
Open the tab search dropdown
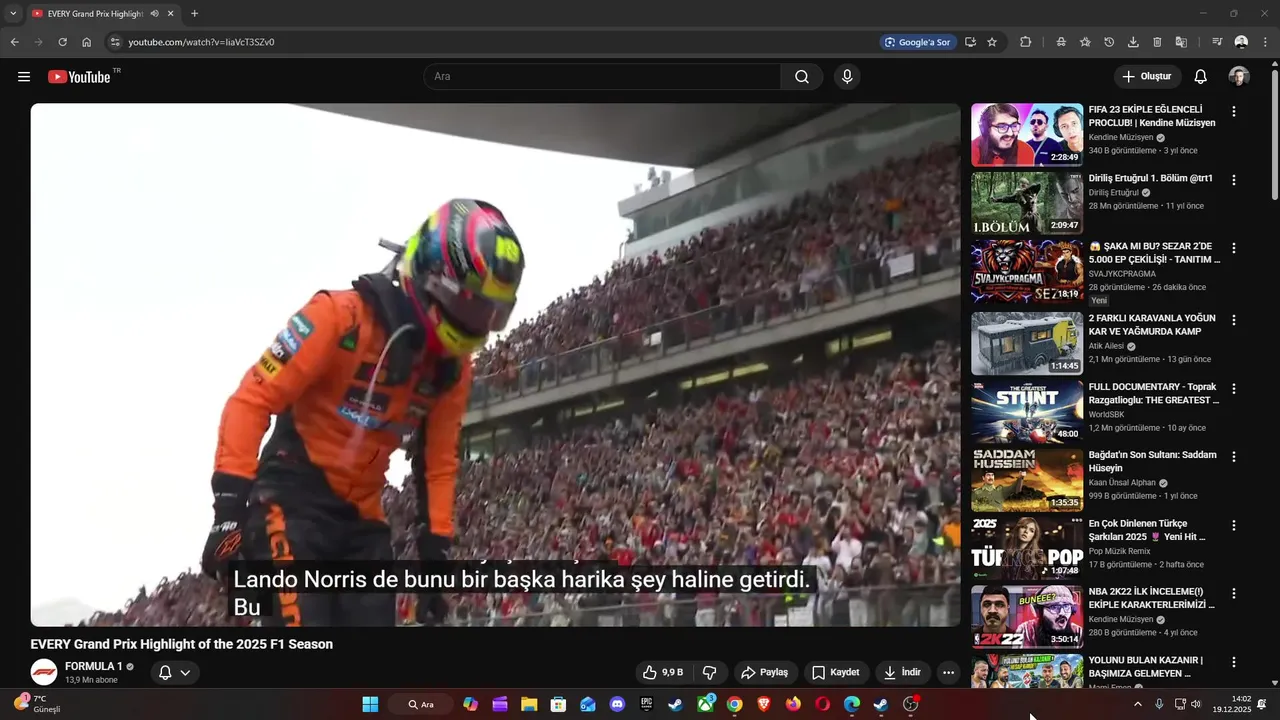tap(12, 14)
